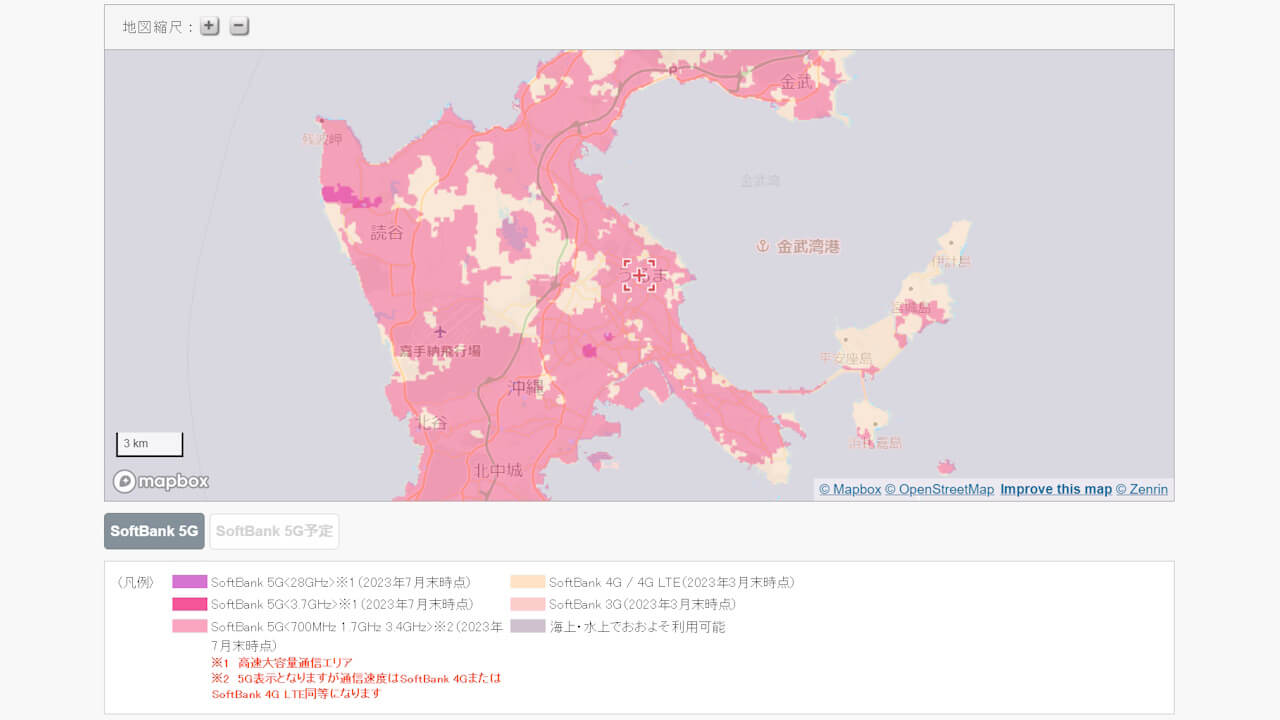
Task: Open the © Zenrin link
Action: pyautogui.click(x=1141, y=489)
